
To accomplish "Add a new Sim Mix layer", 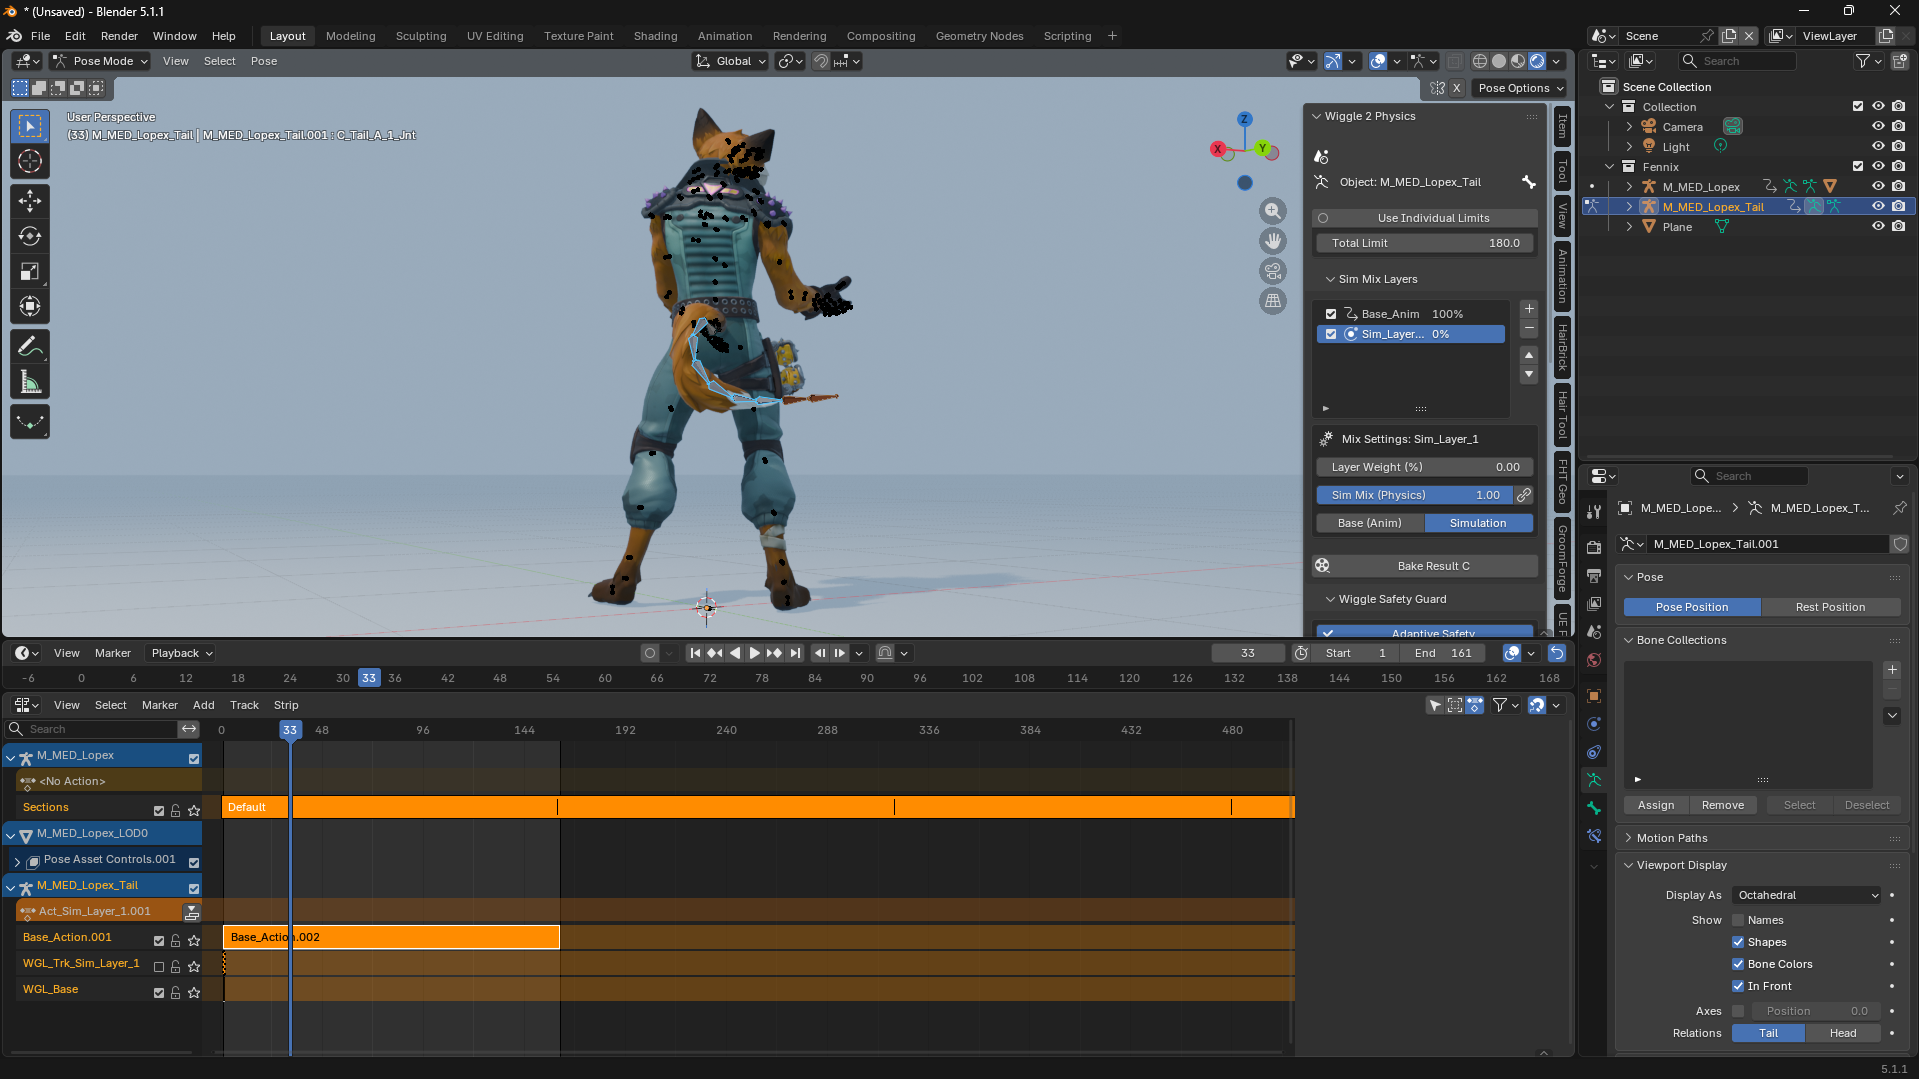I will coord(1529,309).
